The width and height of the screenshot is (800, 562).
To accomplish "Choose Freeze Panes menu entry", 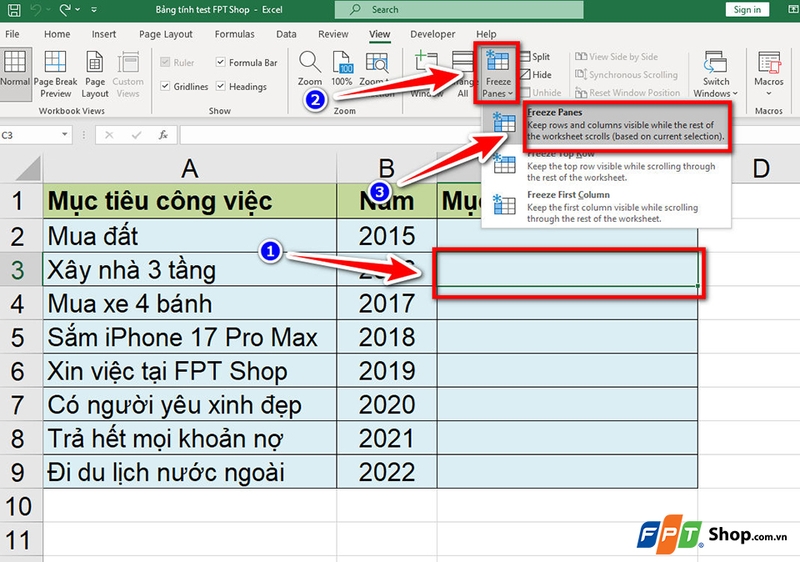I will (607, 124).
